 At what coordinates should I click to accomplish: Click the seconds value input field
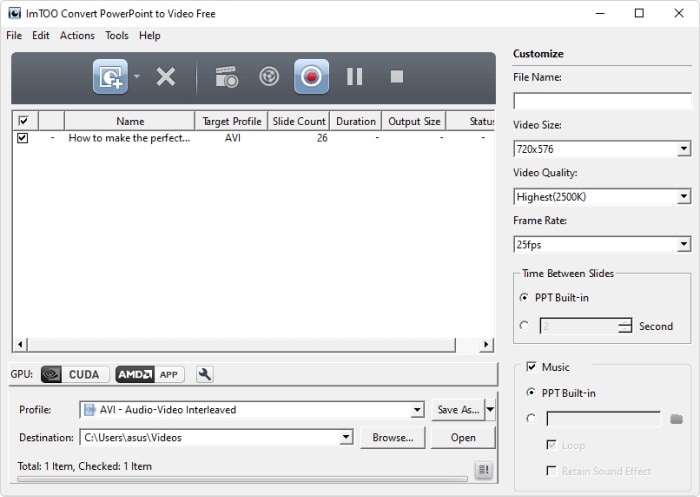(579, 326)
